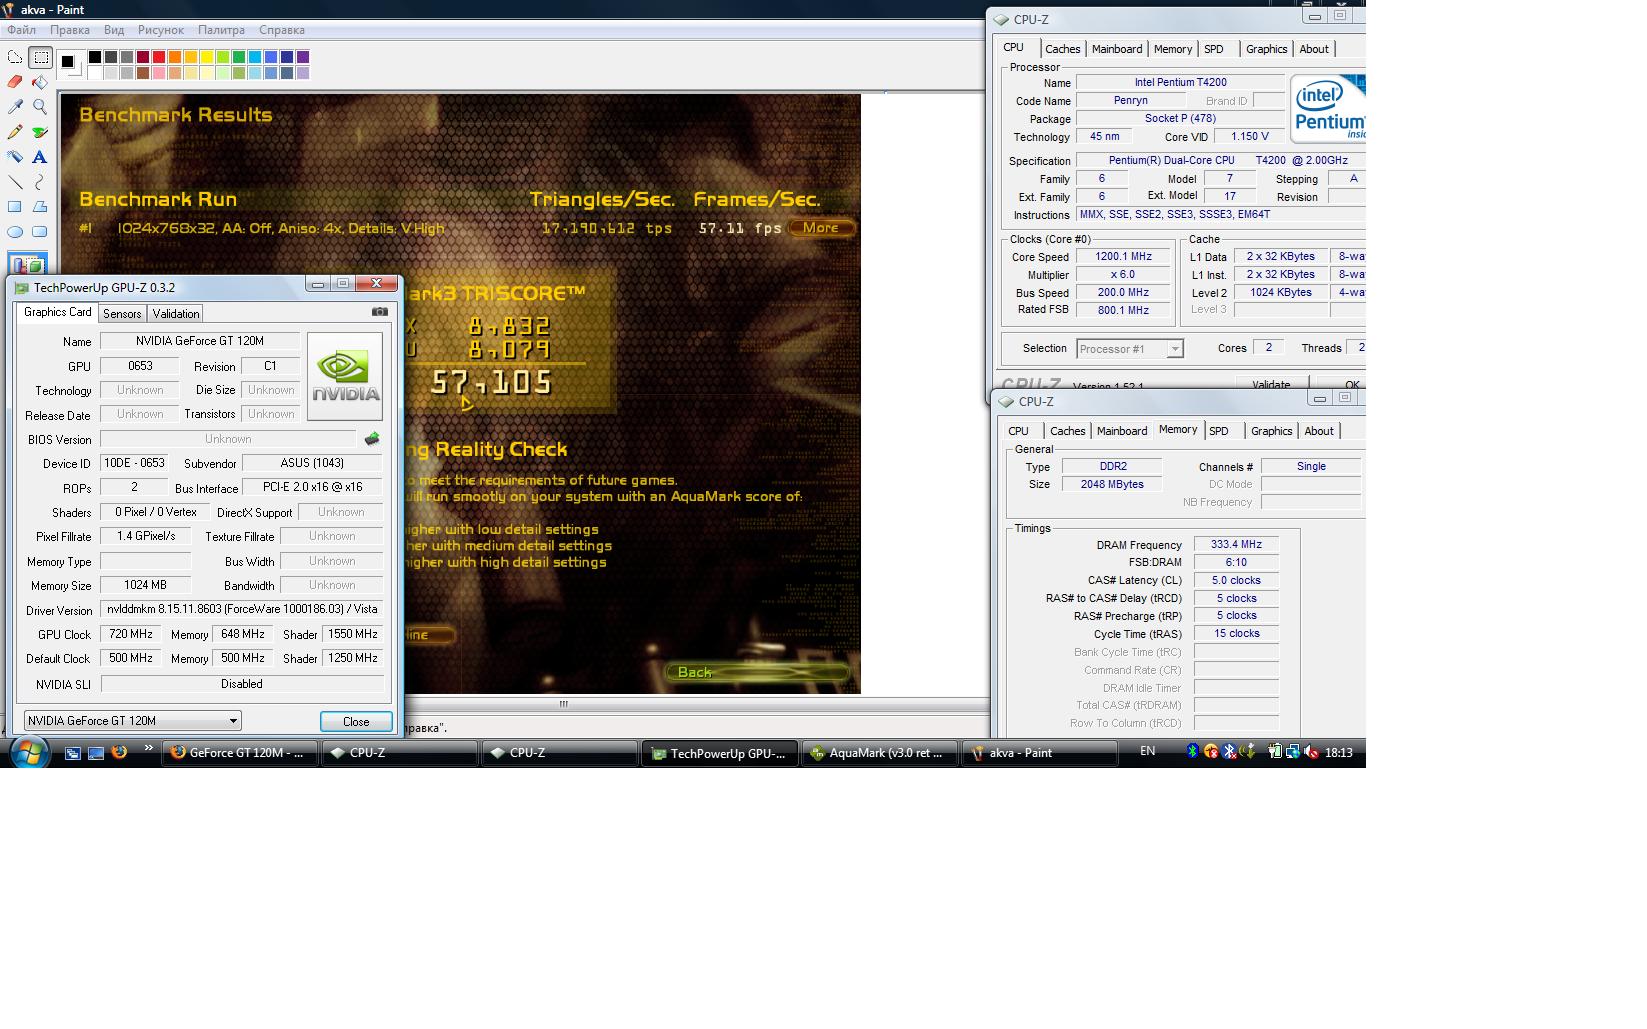Viewport: 1647px width, 1029px height.
Task: Click the BIOS save chip icon in GPU-Z
Action: 372,439
